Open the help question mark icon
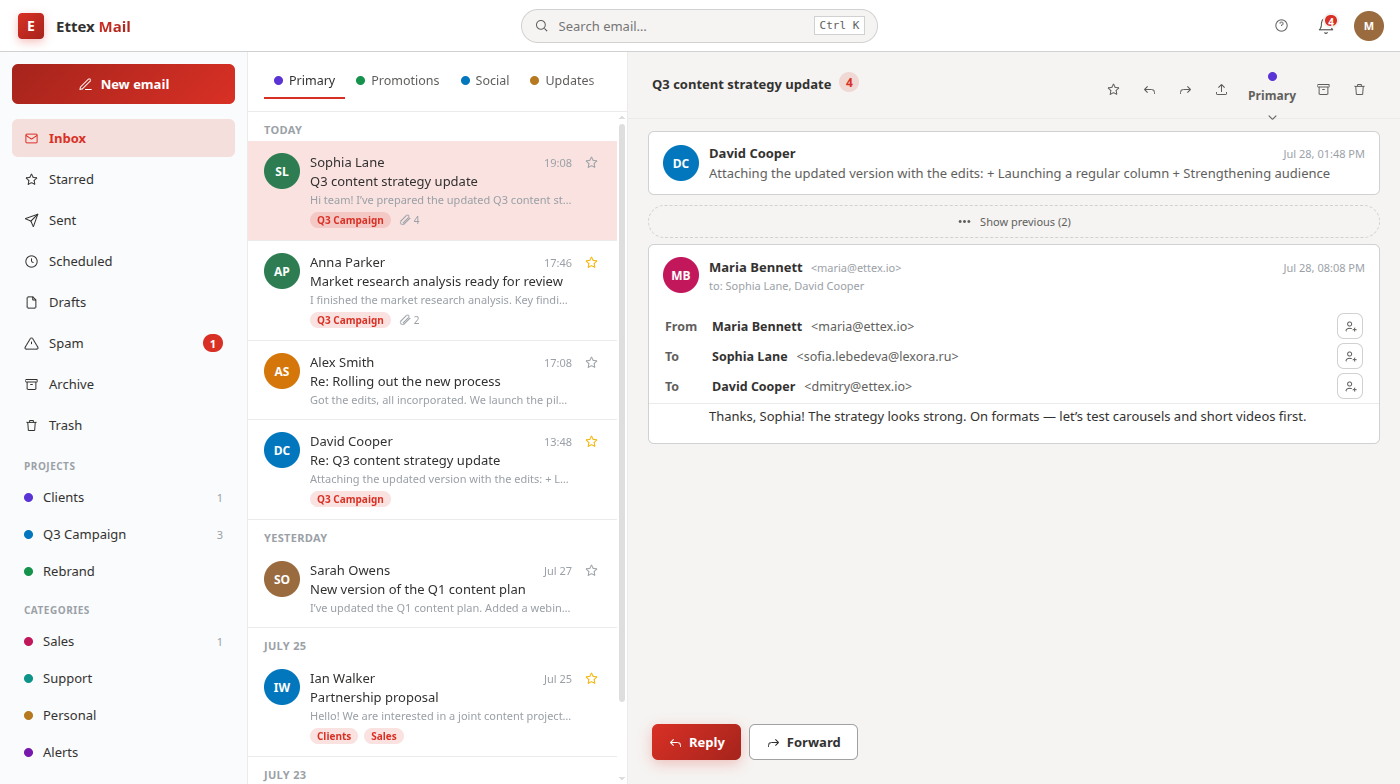1400x784 pixels. (x=1282, y=26)
